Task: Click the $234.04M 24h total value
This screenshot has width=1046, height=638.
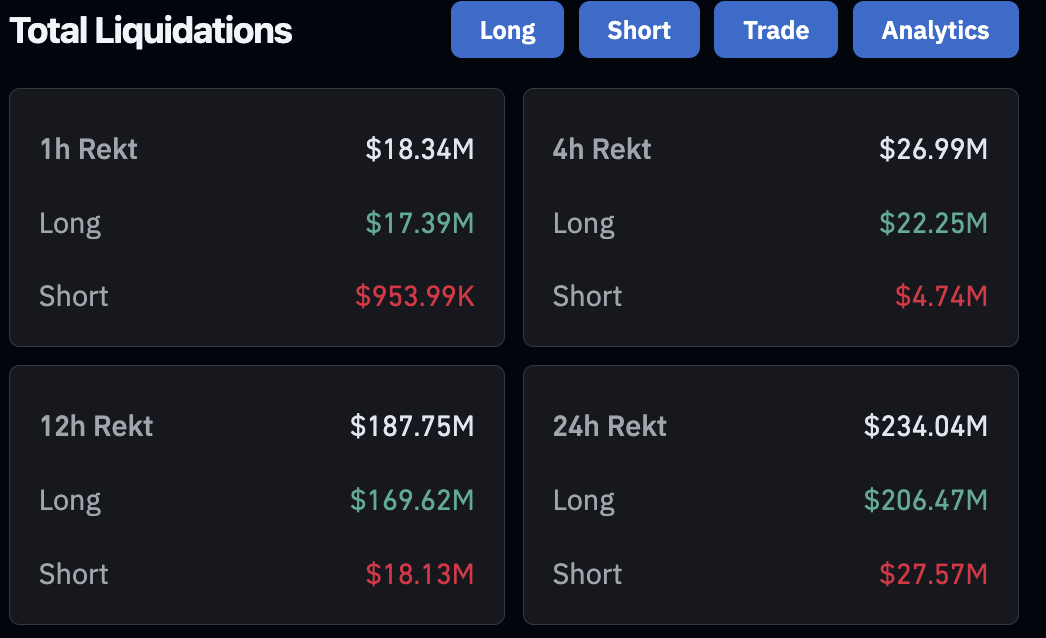Action: (x=925, y=426)
